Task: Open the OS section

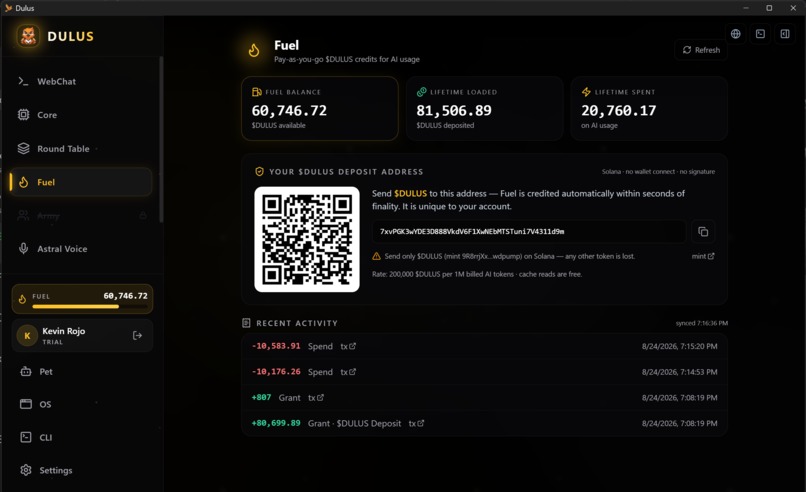Action: [81, 404]
